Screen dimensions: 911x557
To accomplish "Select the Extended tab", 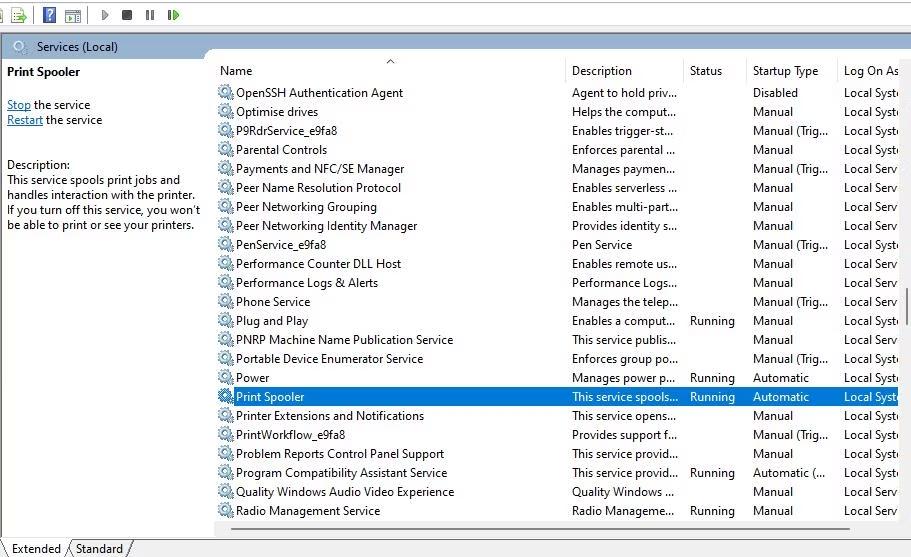I will [36, 548].
